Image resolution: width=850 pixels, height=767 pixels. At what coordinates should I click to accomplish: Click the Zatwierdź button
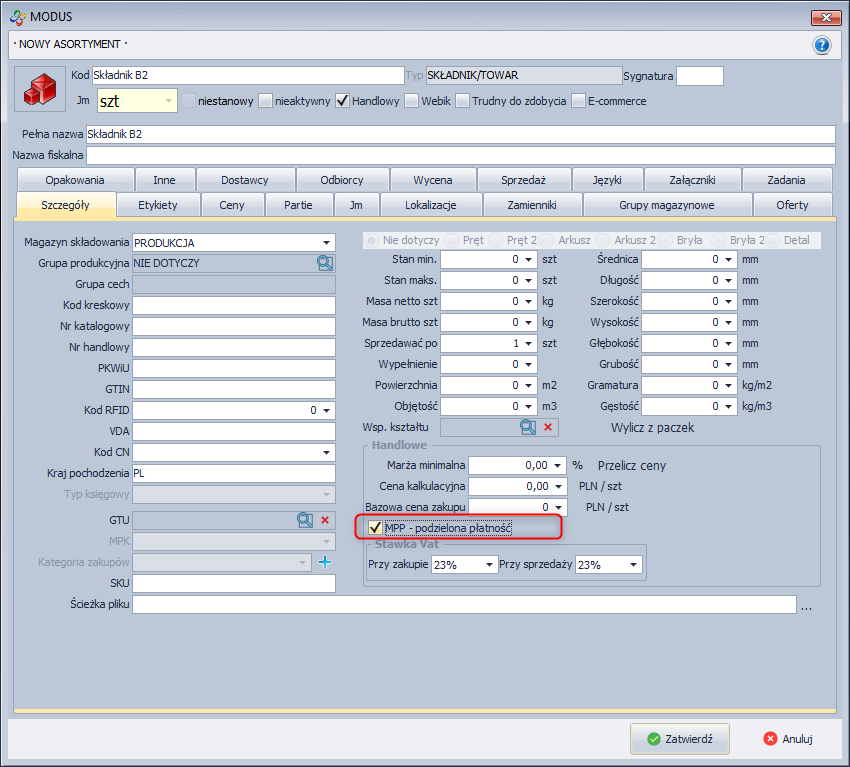tap(679, 739)
